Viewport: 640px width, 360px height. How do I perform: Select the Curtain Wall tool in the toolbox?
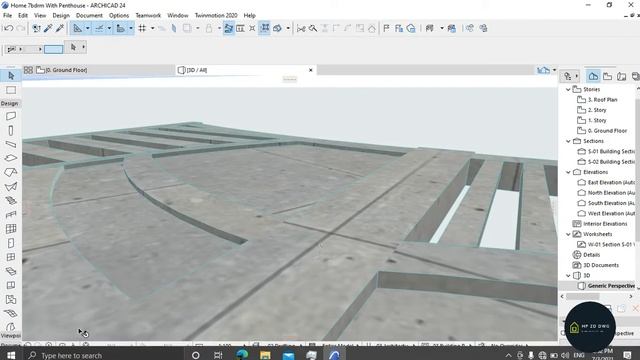tap(11, 229)
